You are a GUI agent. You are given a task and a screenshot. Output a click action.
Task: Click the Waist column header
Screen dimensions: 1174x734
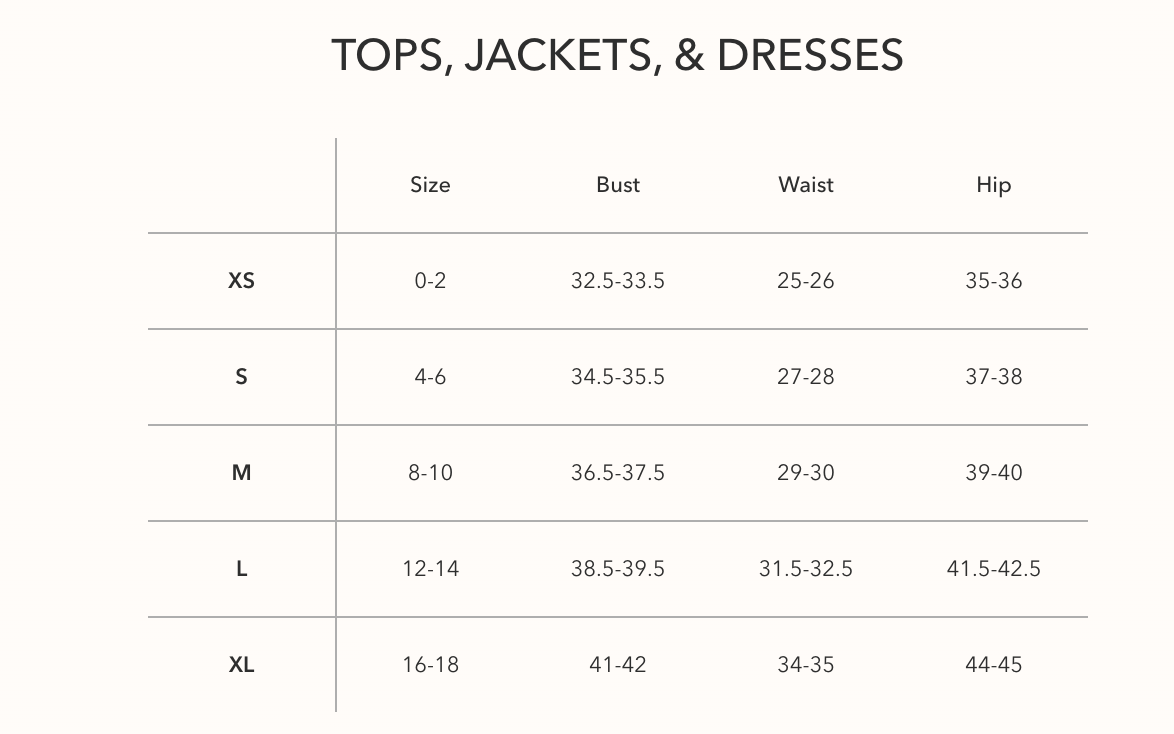[806, 185]
